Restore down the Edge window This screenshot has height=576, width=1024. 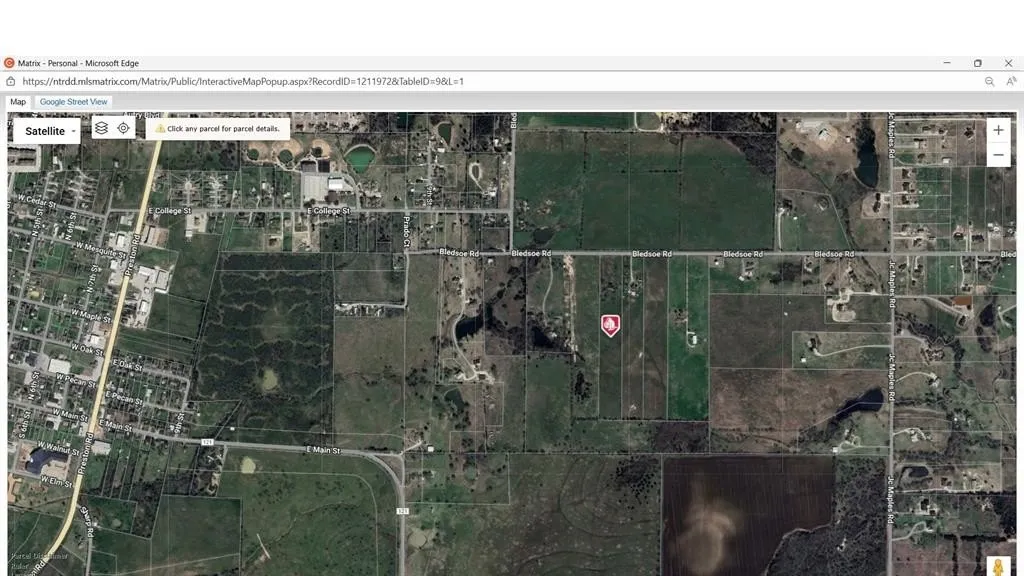click(977, 63)
